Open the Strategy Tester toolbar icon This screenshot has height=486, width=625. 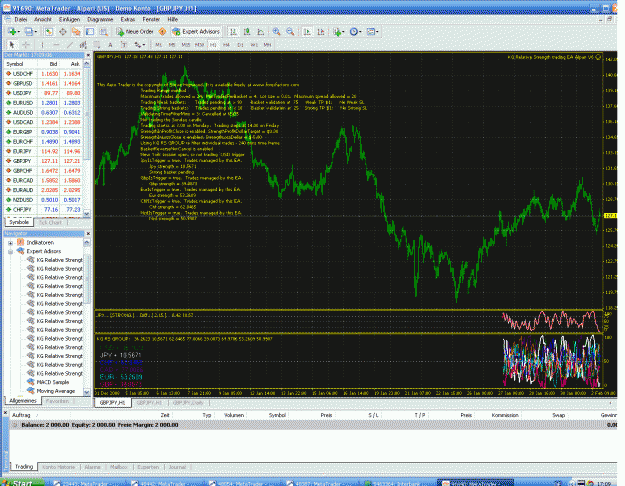point(104,31)
